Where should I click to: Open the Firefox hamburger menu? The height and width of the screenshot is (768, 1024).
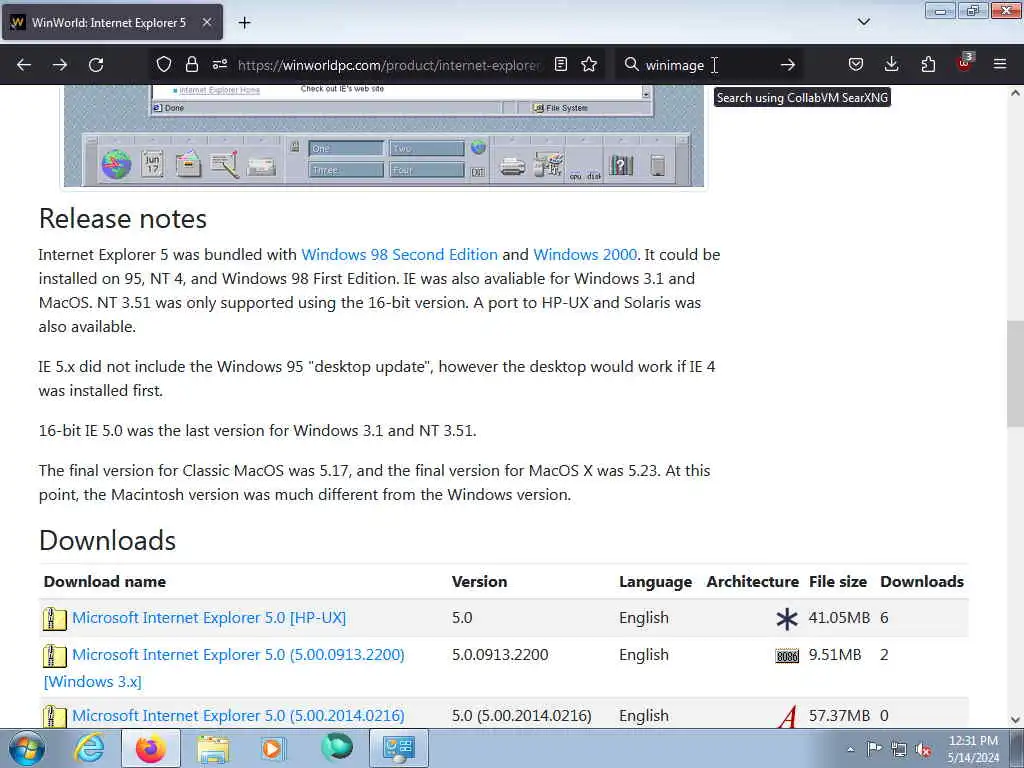point(1000,65)
